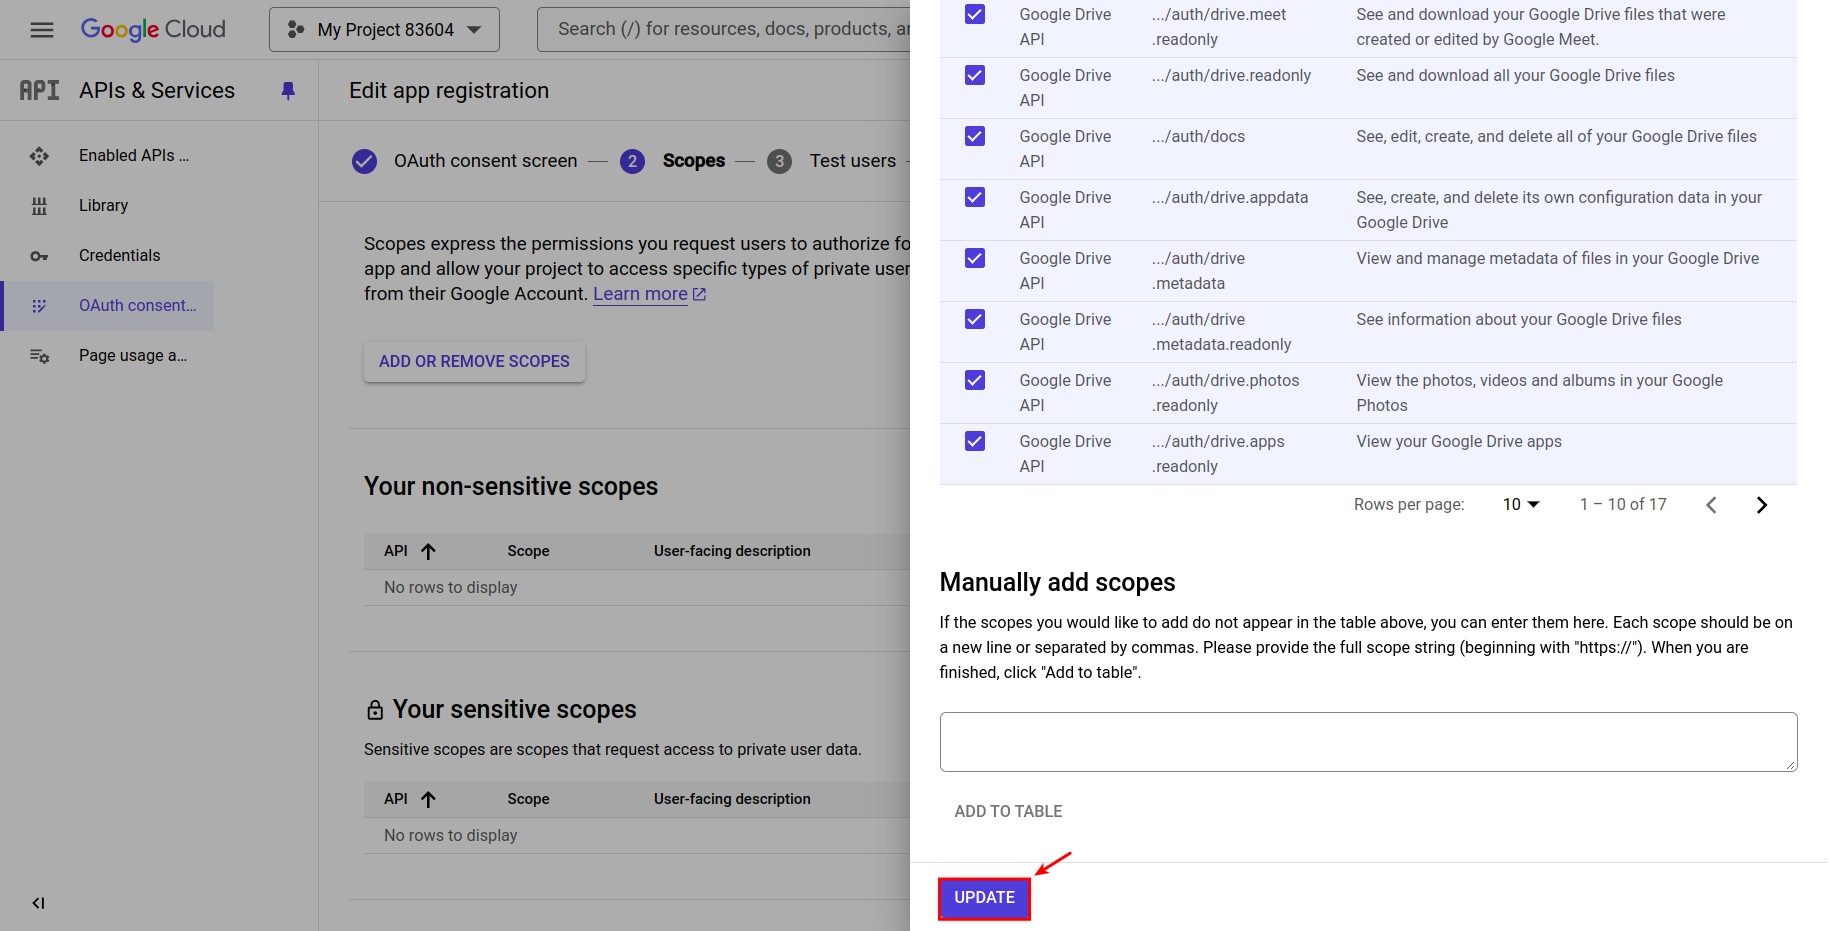Image resolution: width=1830 pixels, height=931 pixels.
Task: Click ADD OR REMOVE SCOPES
Action: [x=473, y=361]
